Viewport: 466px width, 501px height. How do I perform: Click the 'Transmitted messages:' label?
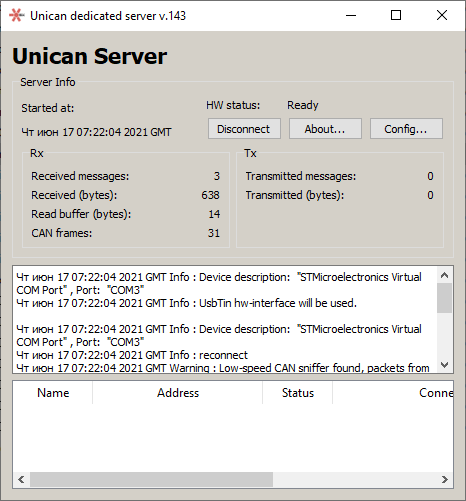pos(301,176)
